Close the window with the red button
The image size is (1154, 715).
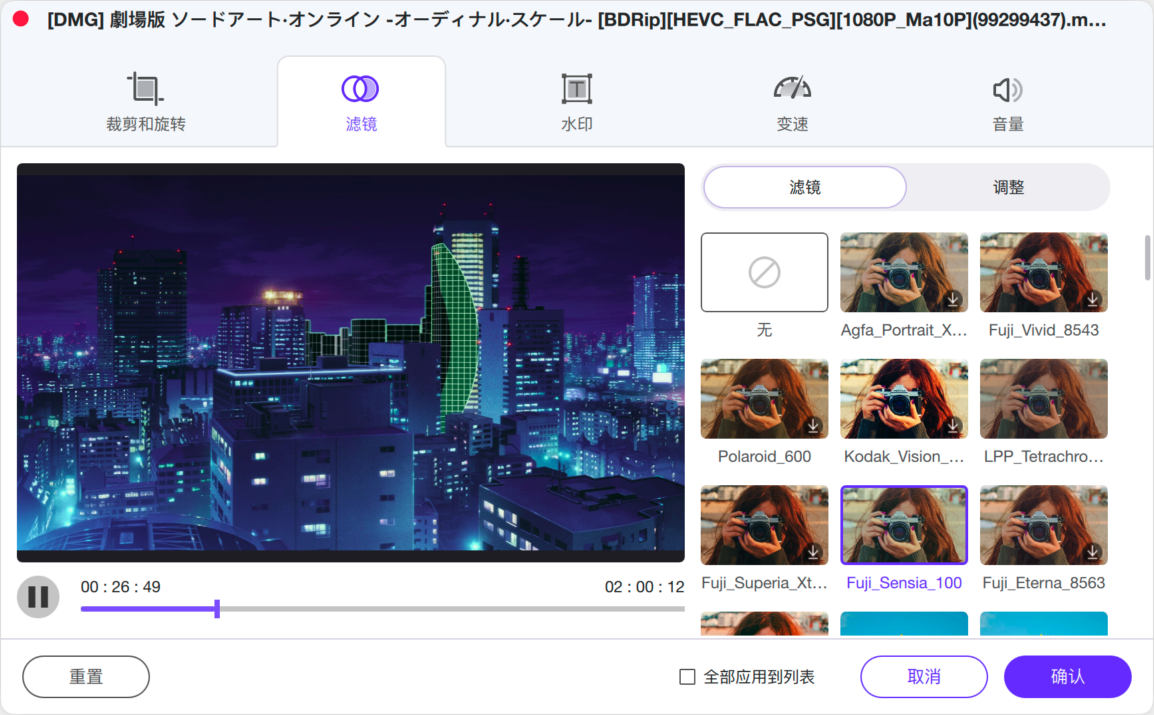pos(21,19)
